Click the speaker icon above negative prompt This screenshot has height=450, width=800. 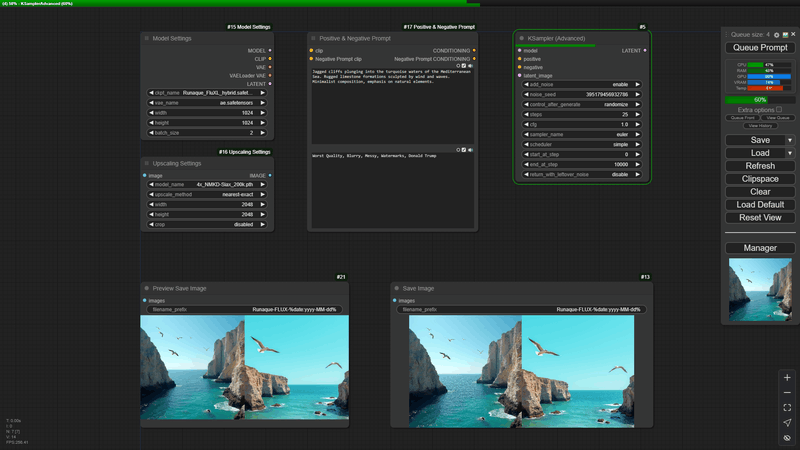pos(470,150)
